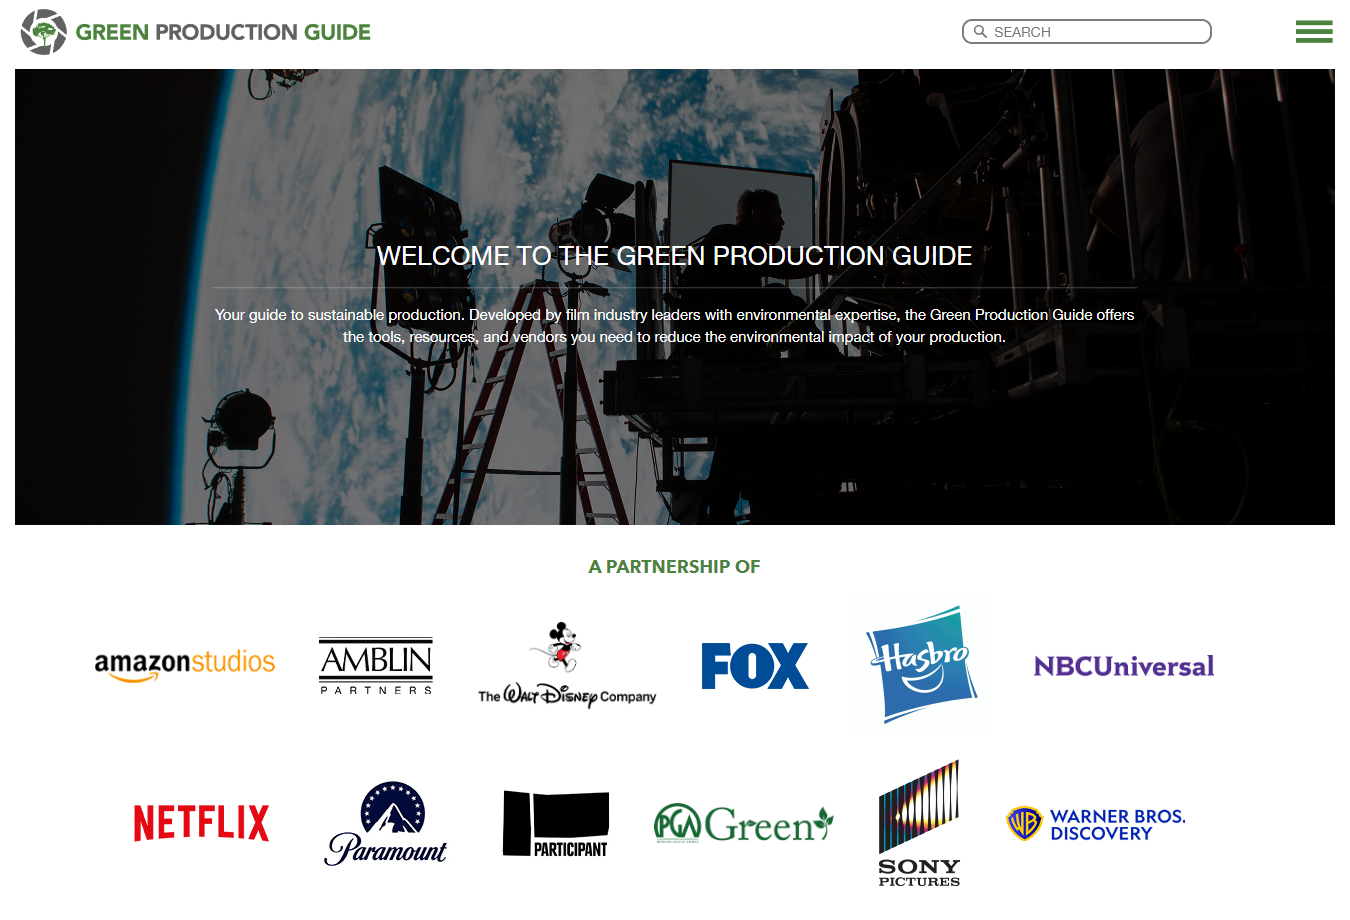Open the hamburger menu
The image size is (1350, 920).
tap(1314, 32)
